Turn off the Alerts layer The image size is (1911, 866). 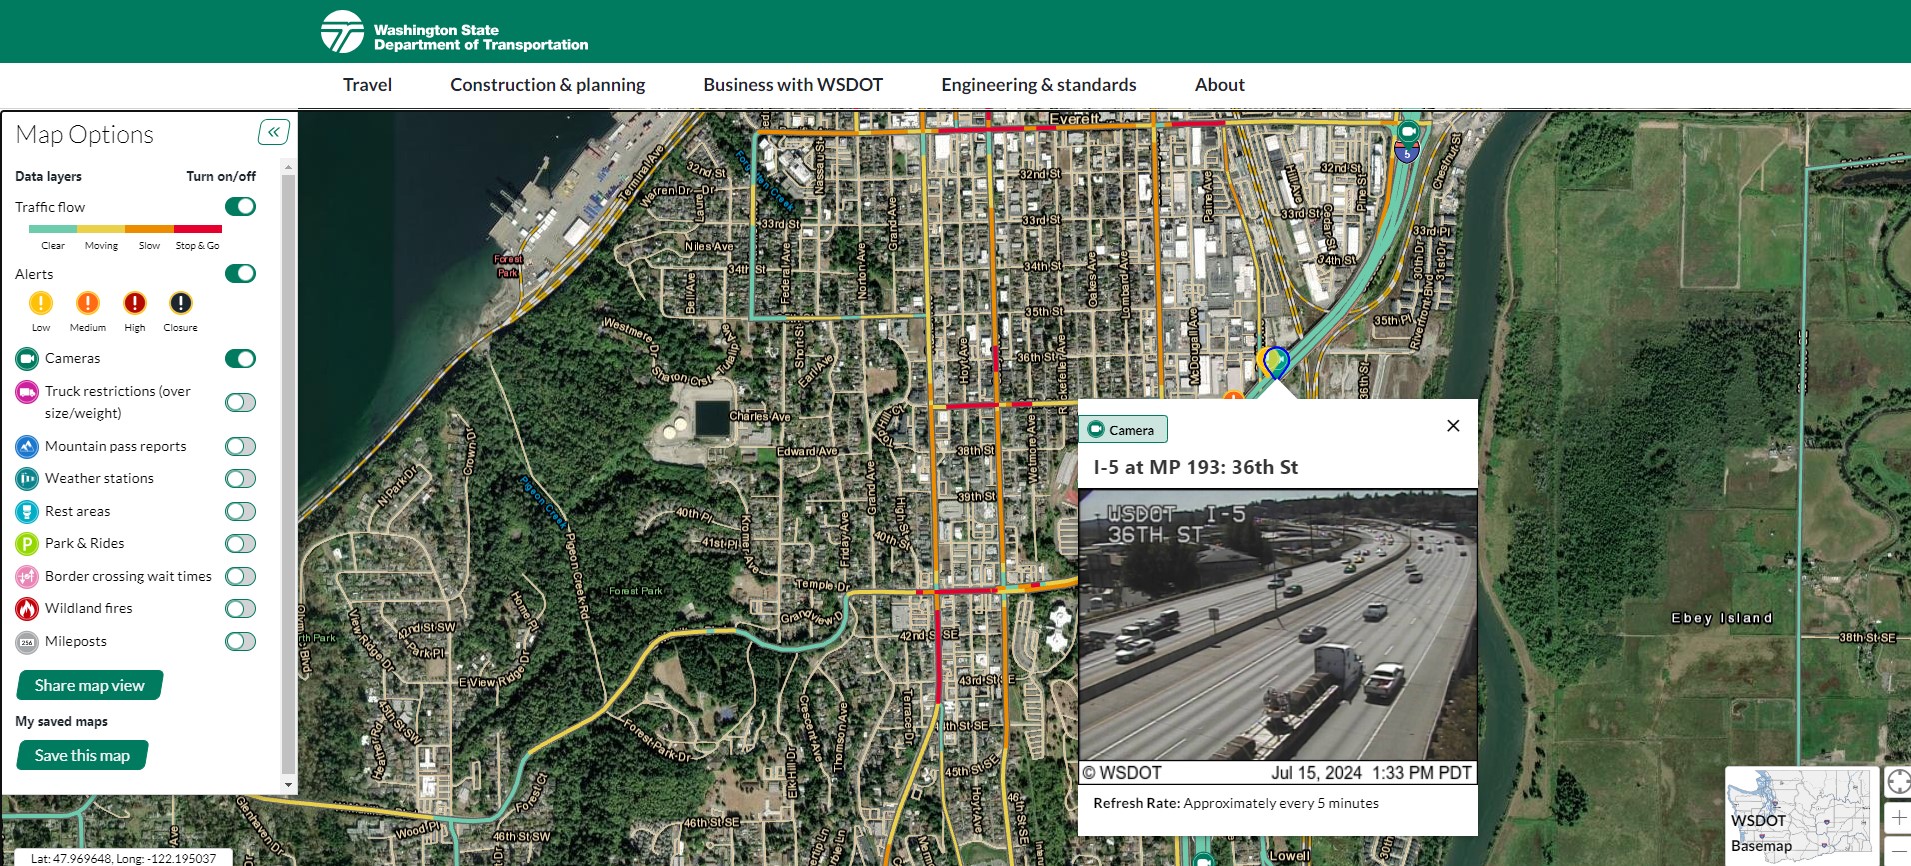(x=240, y=274)
